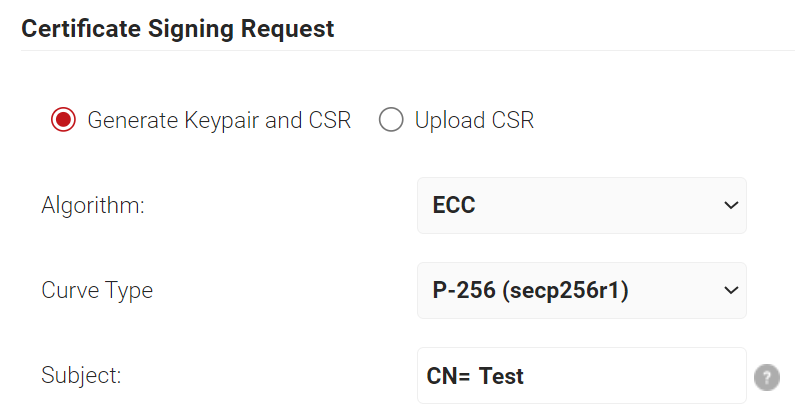This screenshot has width=795, height=418.
Task: Click the 'Algorithm:' label
Action: pos(93,206)
